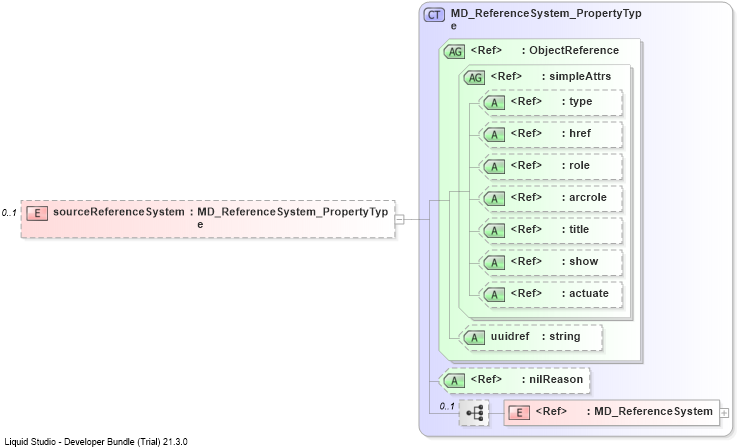Select the ': href' attribute label
The width and height of the screenshot is (737, 447).
(576, 133)
